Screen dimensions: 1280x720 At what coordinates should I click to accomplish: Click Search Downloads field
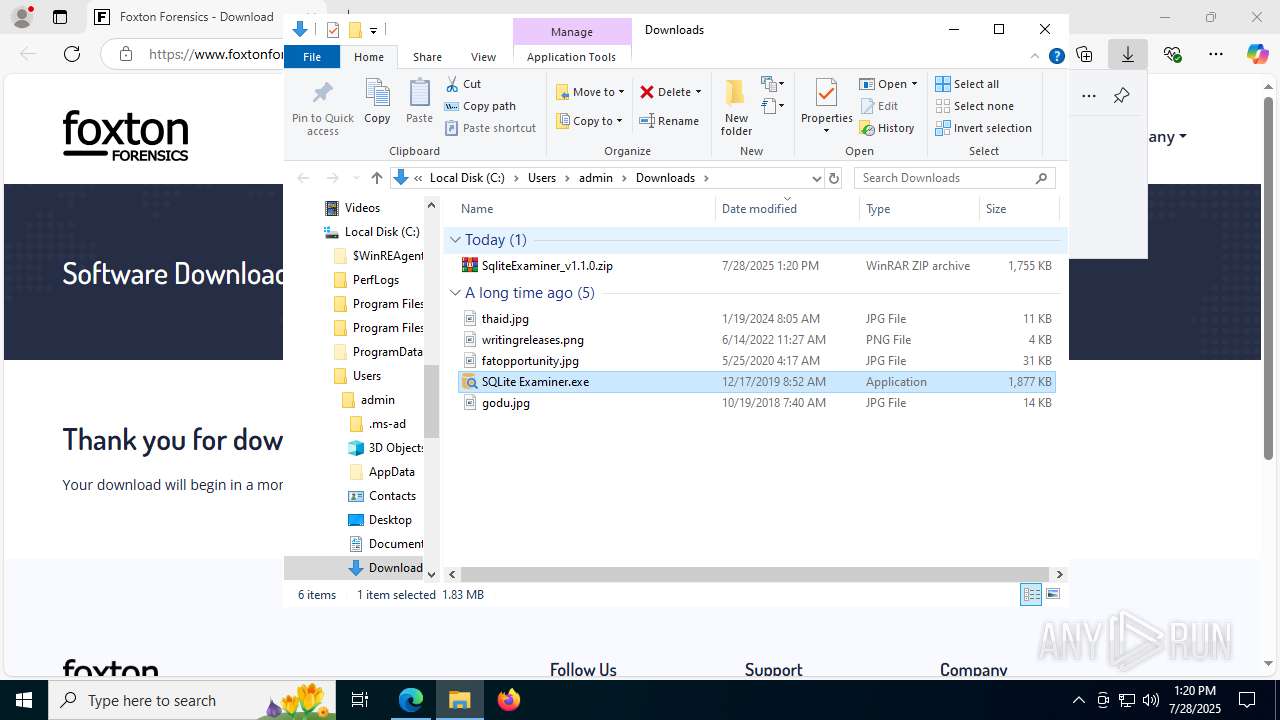point(946,178)
